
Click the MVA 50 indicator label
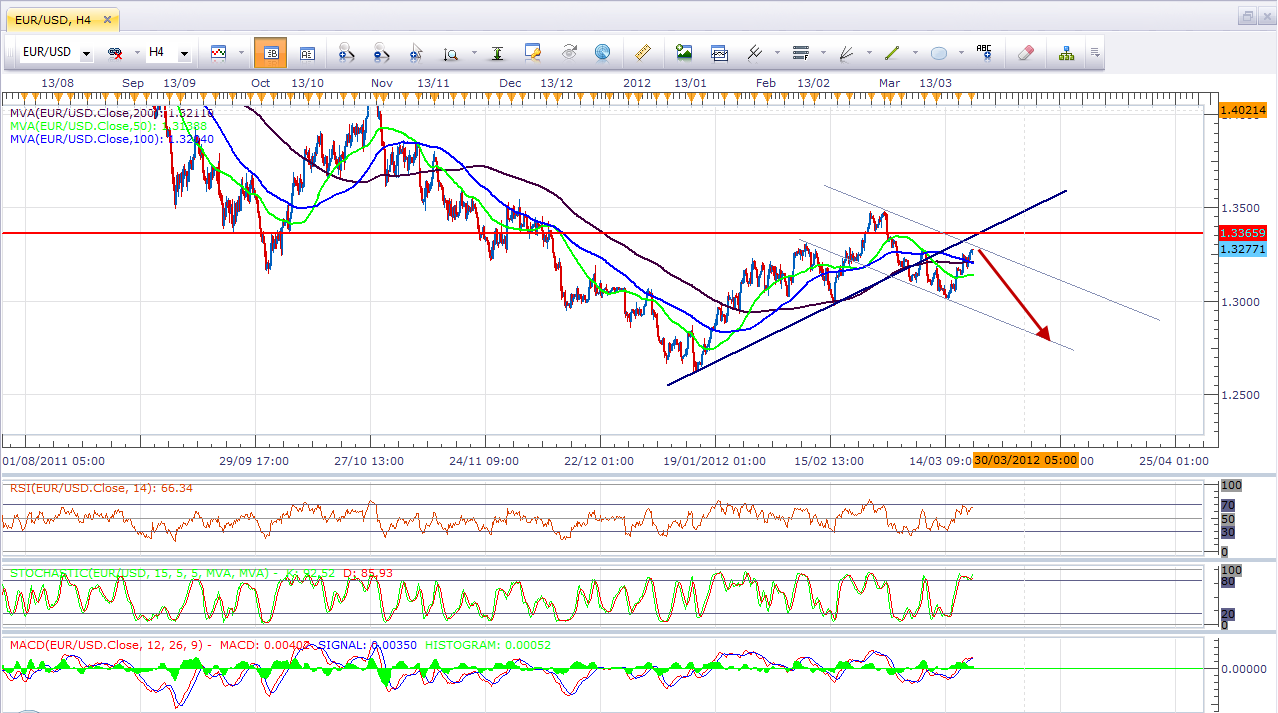tap(108, 126)
